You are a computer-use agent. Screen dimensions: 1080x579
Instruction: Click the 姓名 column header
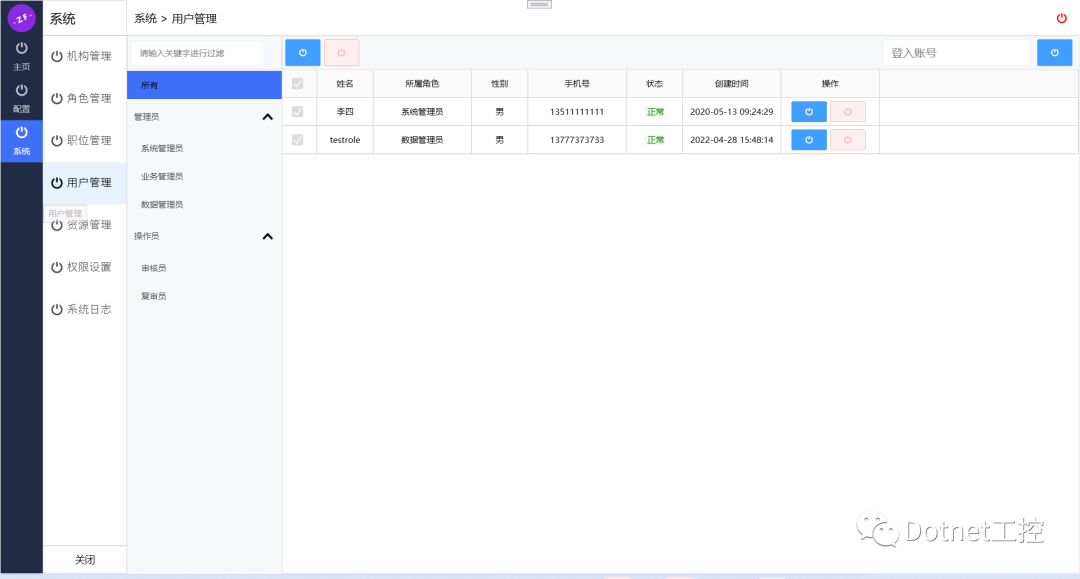[x=345, y=83]
